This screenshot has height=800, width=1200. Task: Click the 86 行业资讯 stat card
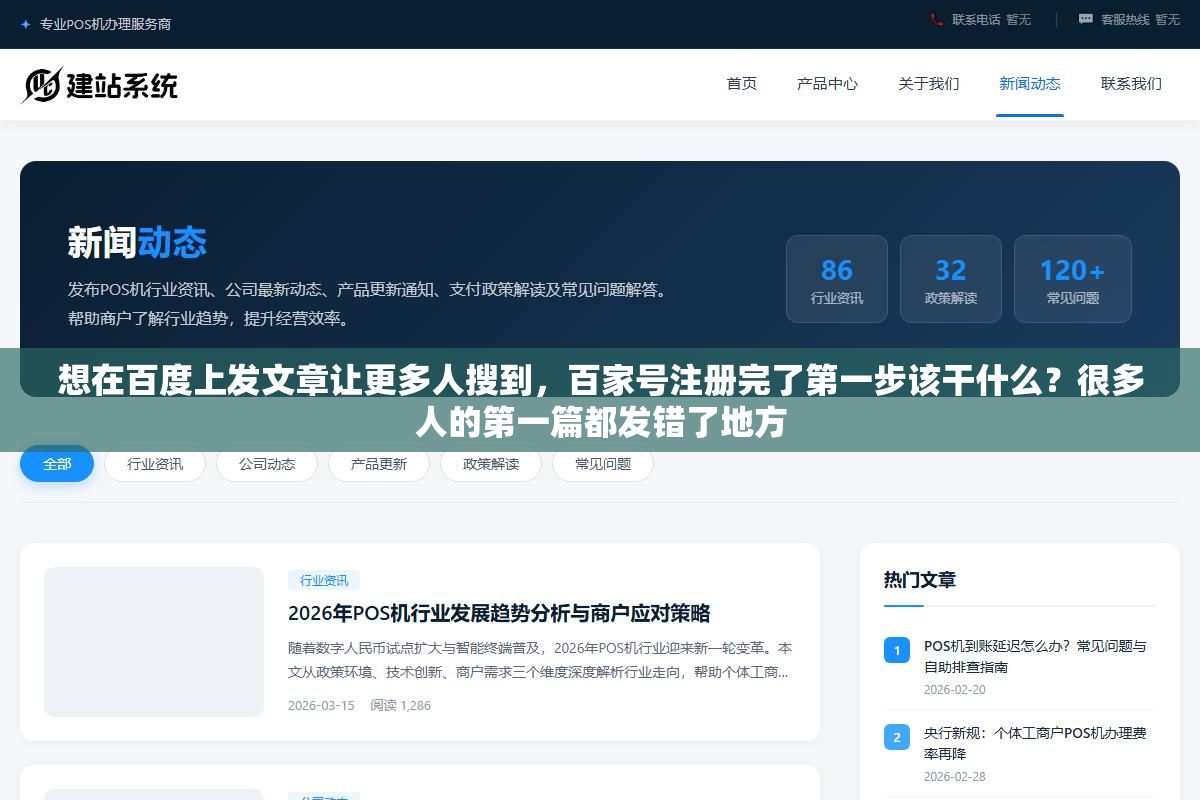point(837,279)
